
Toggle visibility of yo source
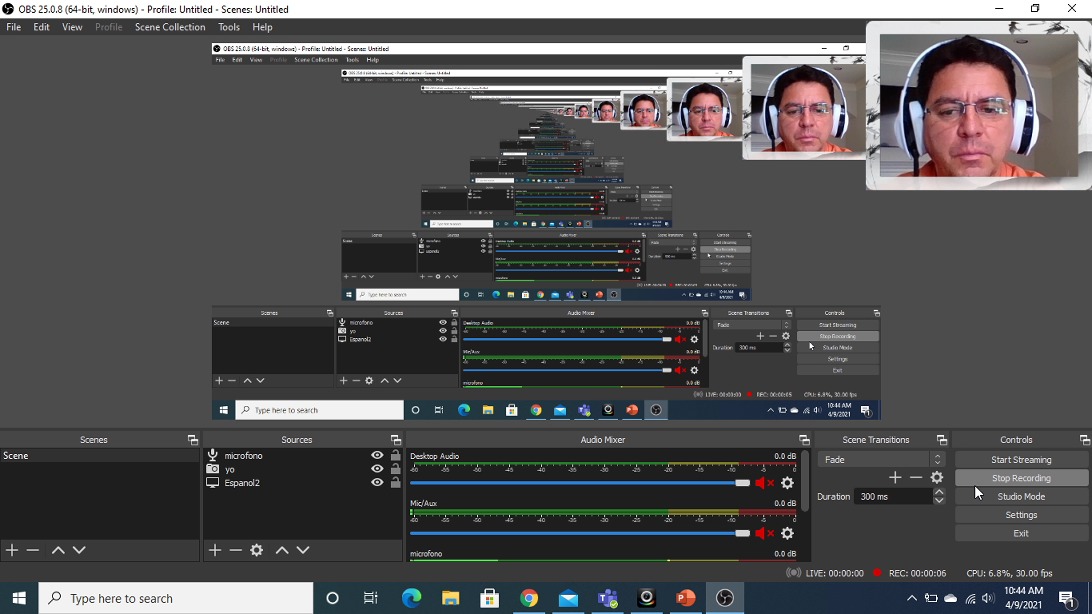coord(377,469)
